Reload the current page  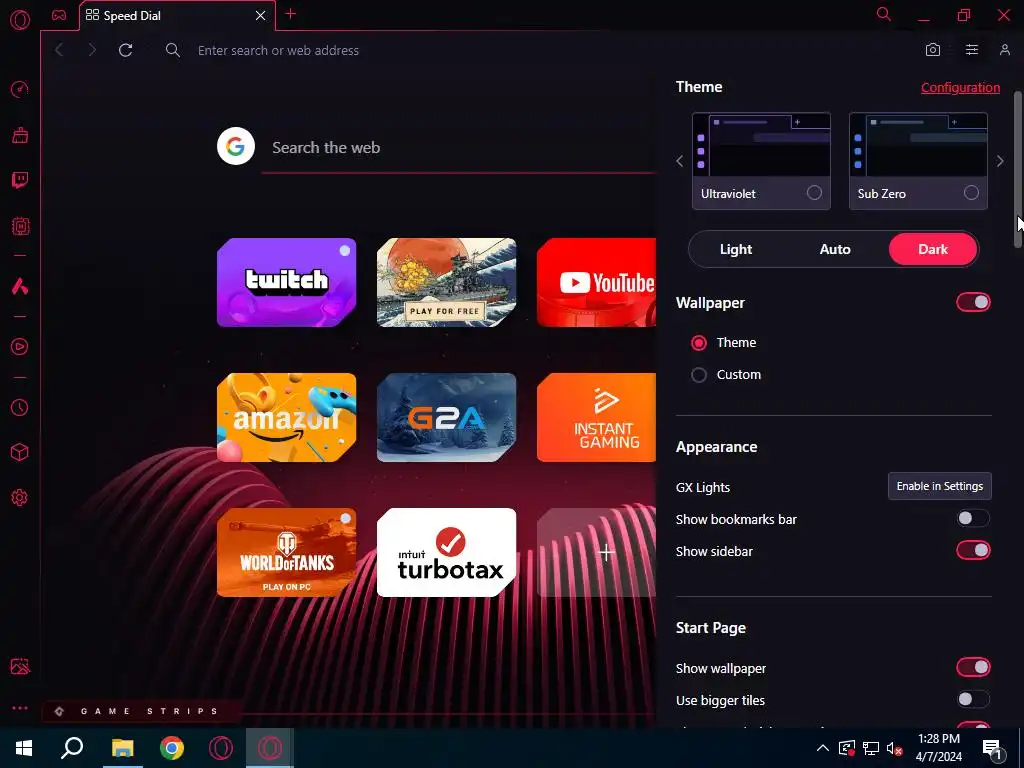125,50
